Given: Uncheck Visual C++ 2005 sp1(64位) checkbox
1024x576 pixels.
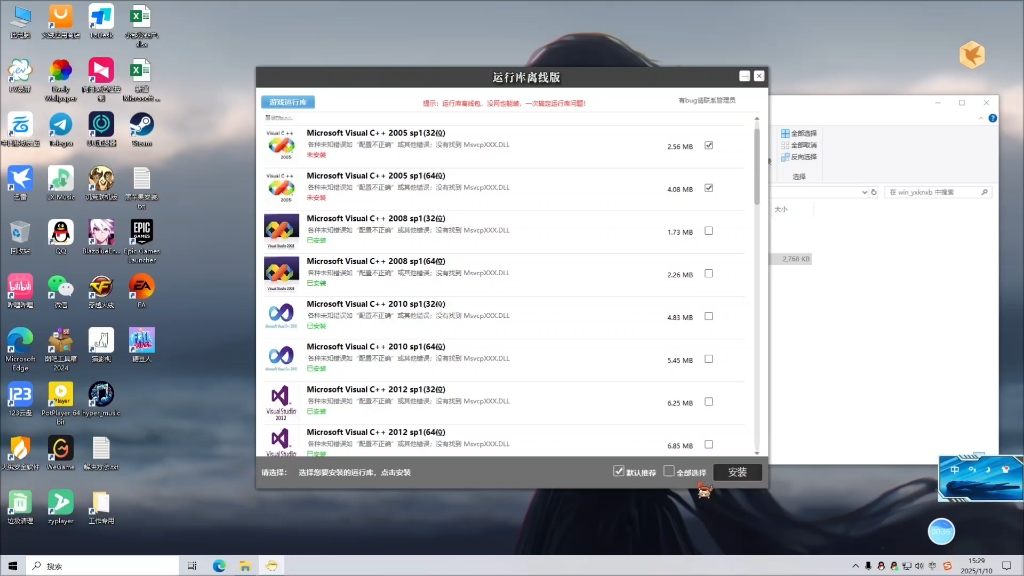Looking at the screenshot, I should click(709, 188).
